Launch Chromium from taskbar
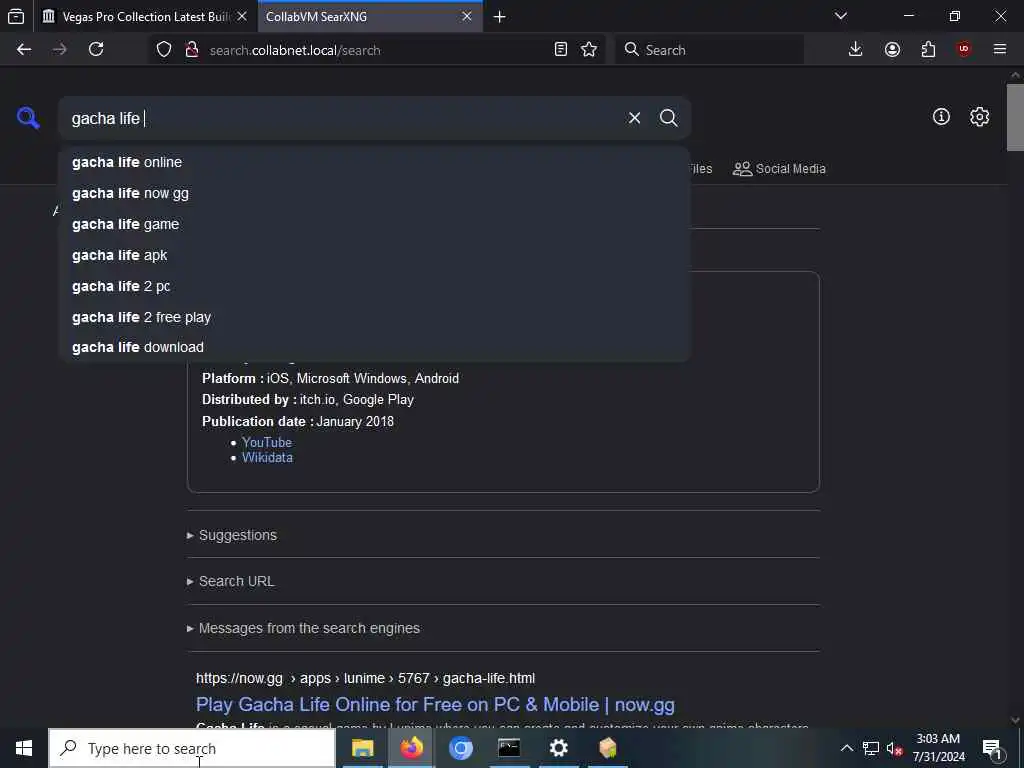Viewport: 1024px width, 768px height. tap(460, 748)
